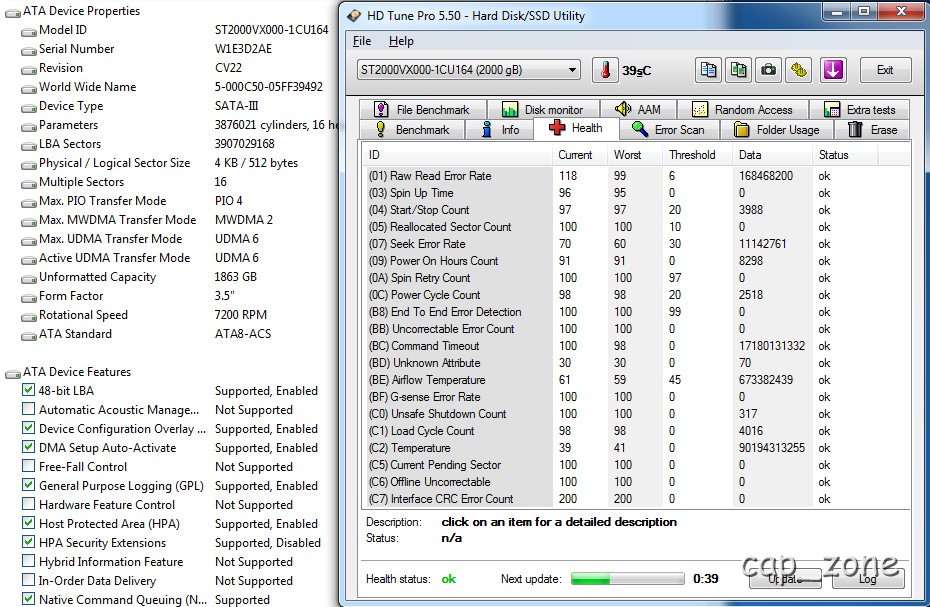Click the drive icon beside Model ID
This screenshot has width=930, height=607.
(28, 31)
